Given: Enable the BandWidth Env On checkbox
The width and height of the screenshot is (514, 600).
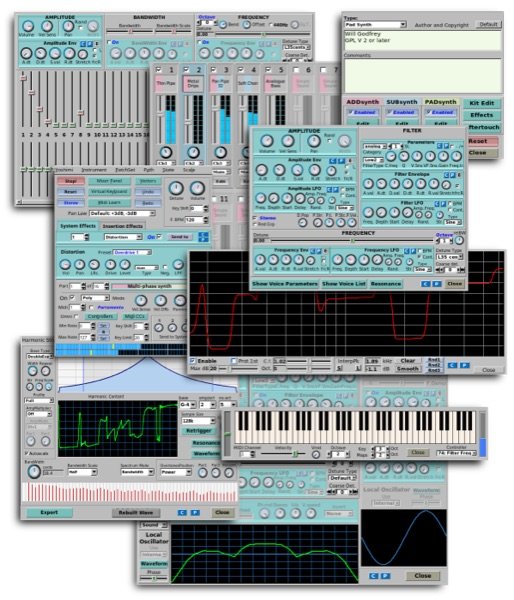Looking at the screenshot, I should pos(109,42).
